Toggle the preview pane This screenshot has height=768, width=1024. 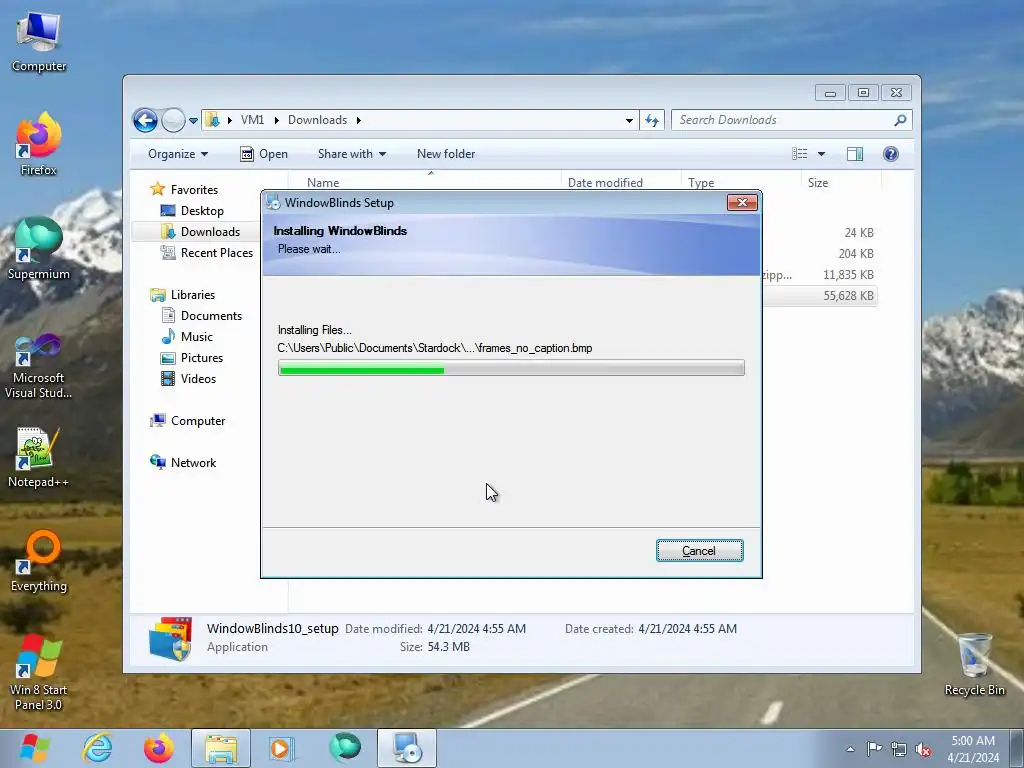(855, 154)
